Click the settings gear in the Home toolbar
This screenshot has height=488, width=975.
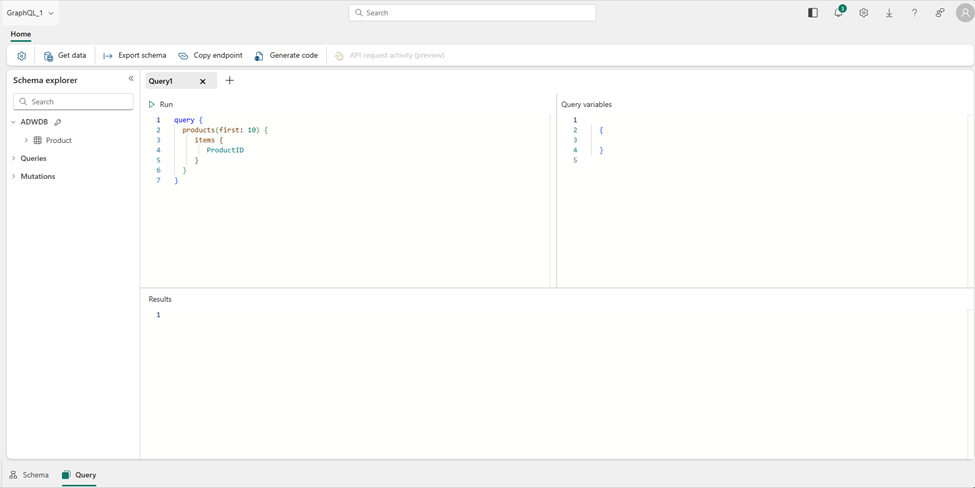(21, 56)
